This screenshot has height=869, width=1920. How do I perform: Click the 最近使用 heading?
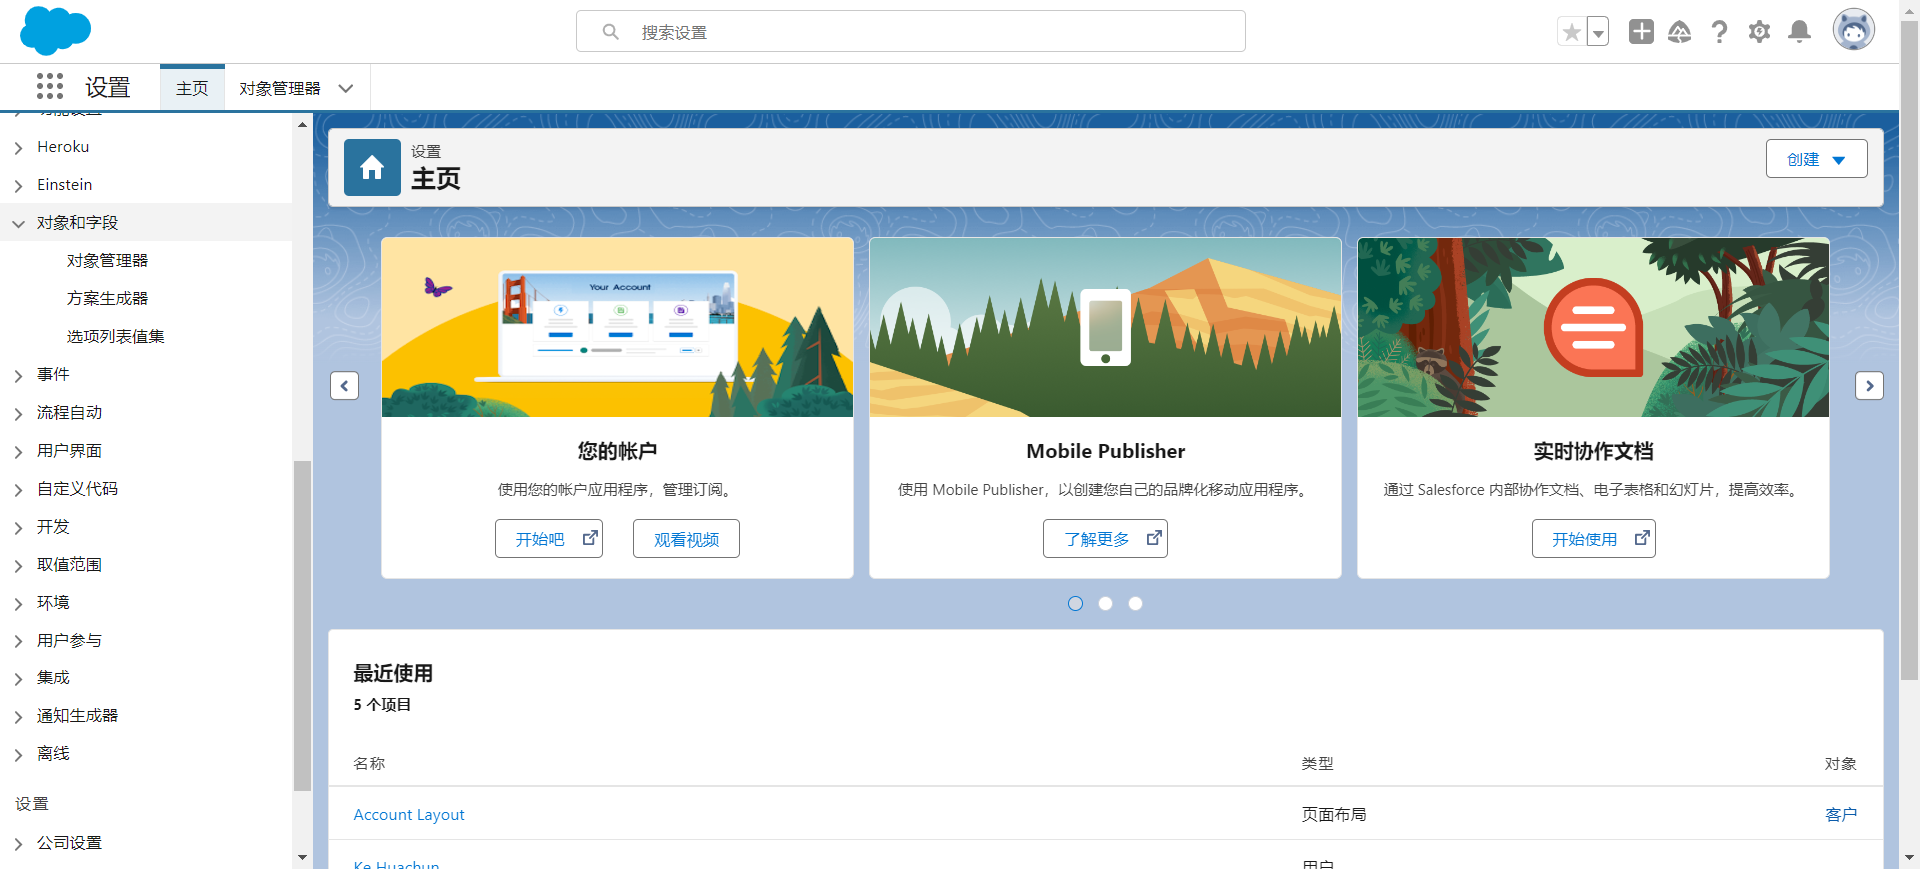pyautogui.click(x=393, y=673)
